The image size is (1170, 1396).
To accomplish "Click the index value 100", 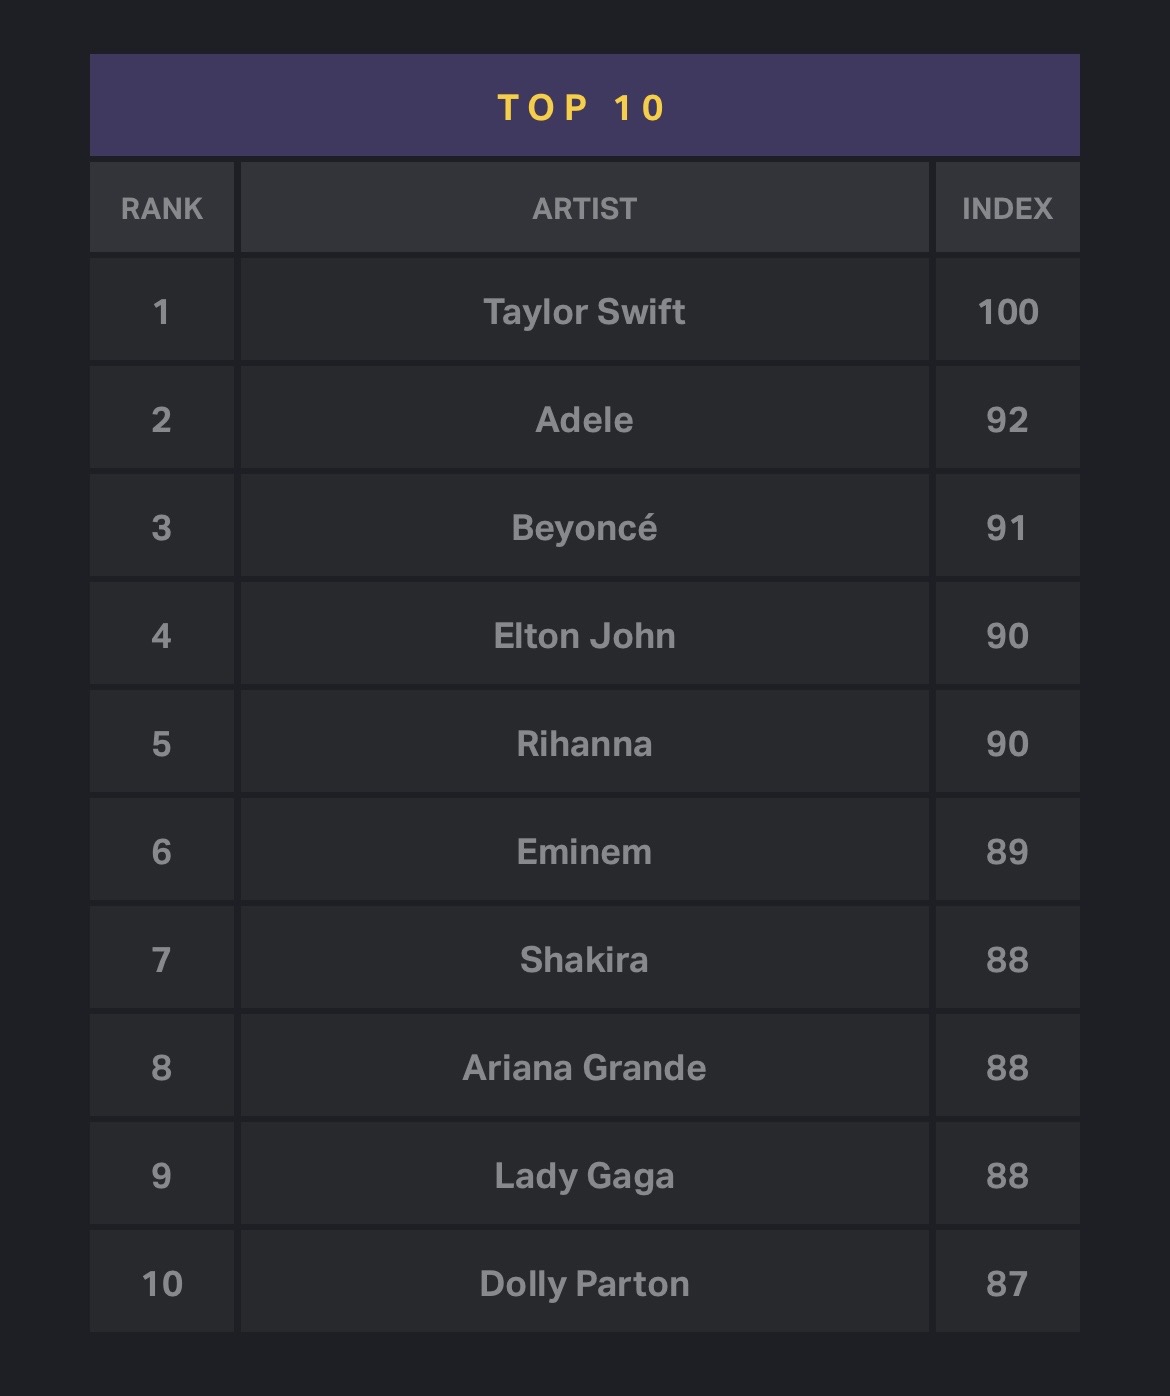I will [1008, 311].
